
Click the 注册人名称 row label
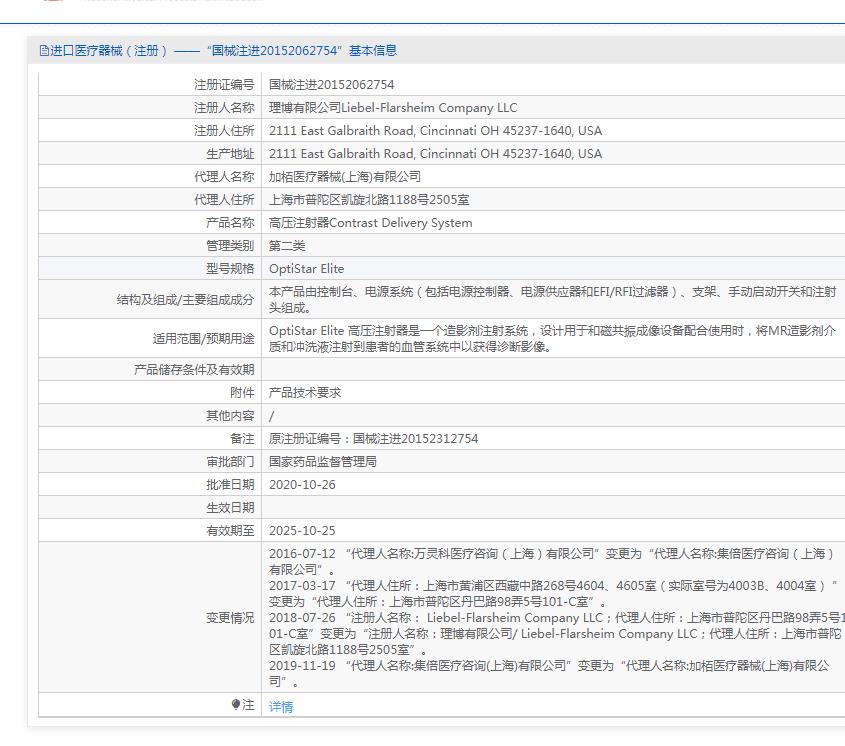[x=224, y=108]
